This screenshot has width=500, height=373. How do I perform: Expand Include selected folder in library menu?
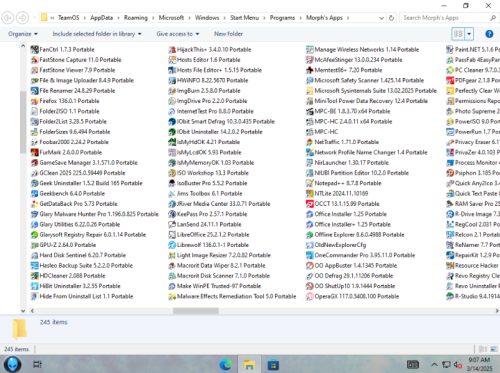pos(97,34)
